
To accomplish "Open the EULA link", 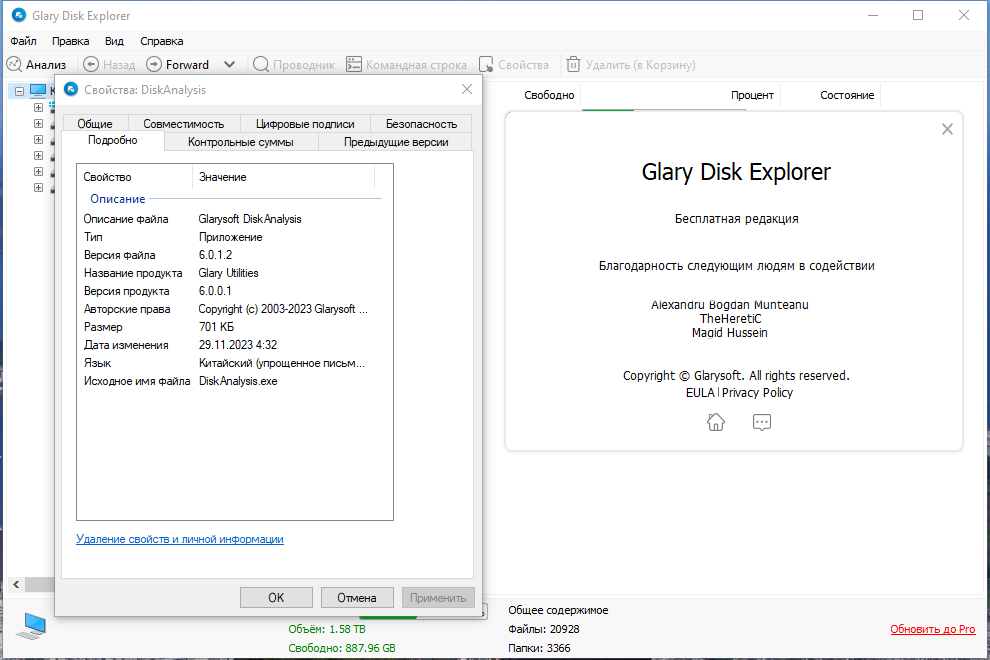I will pos(700,392).
